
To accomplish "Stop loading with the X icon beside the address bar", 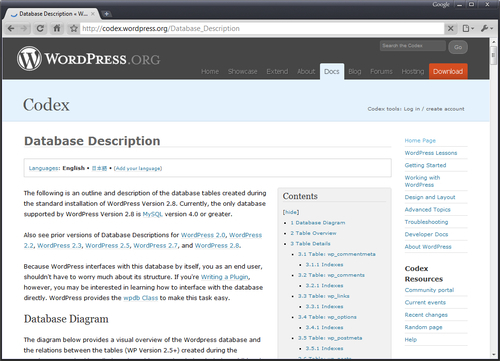I will [450, 29].
